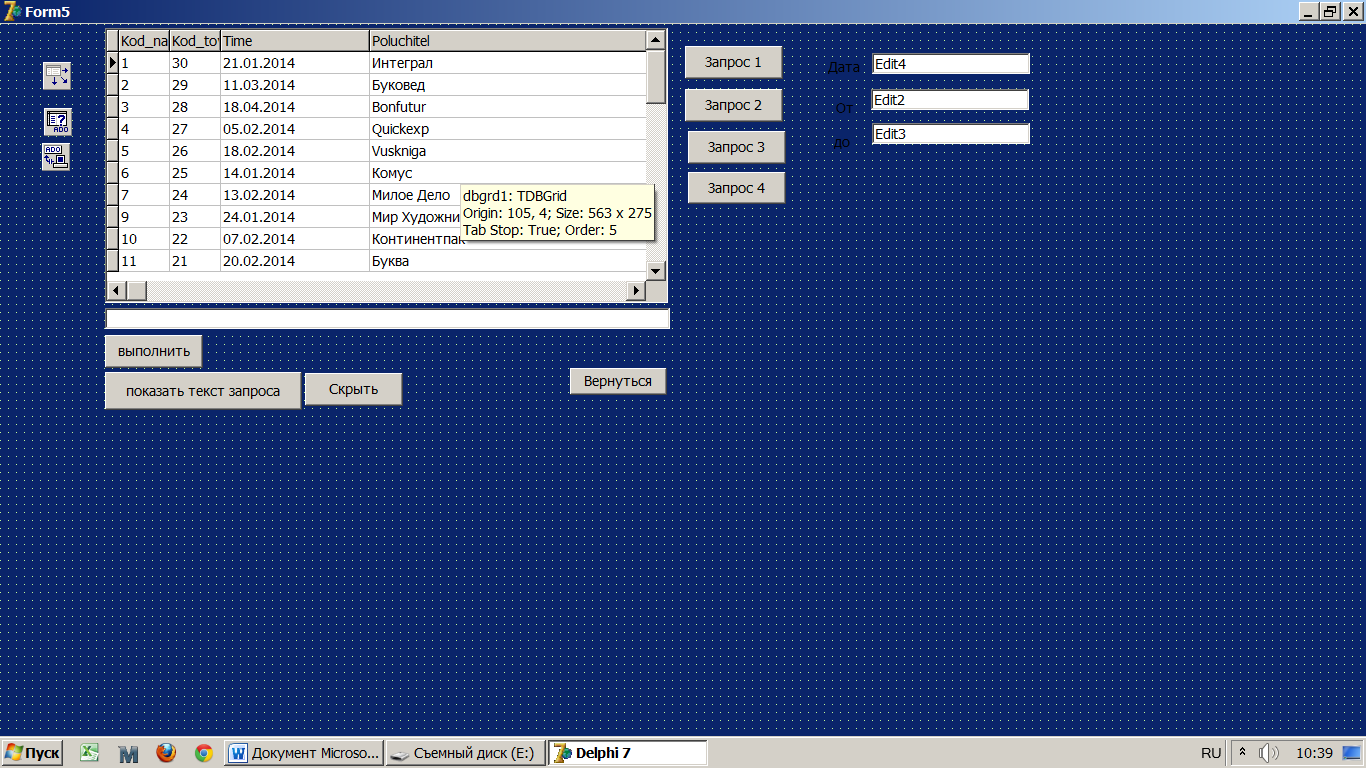Image resolution: width=1366 pixels, height=768 pixels.
Task: Click the Запрос 3 button
Action: [x=736, y=147]
